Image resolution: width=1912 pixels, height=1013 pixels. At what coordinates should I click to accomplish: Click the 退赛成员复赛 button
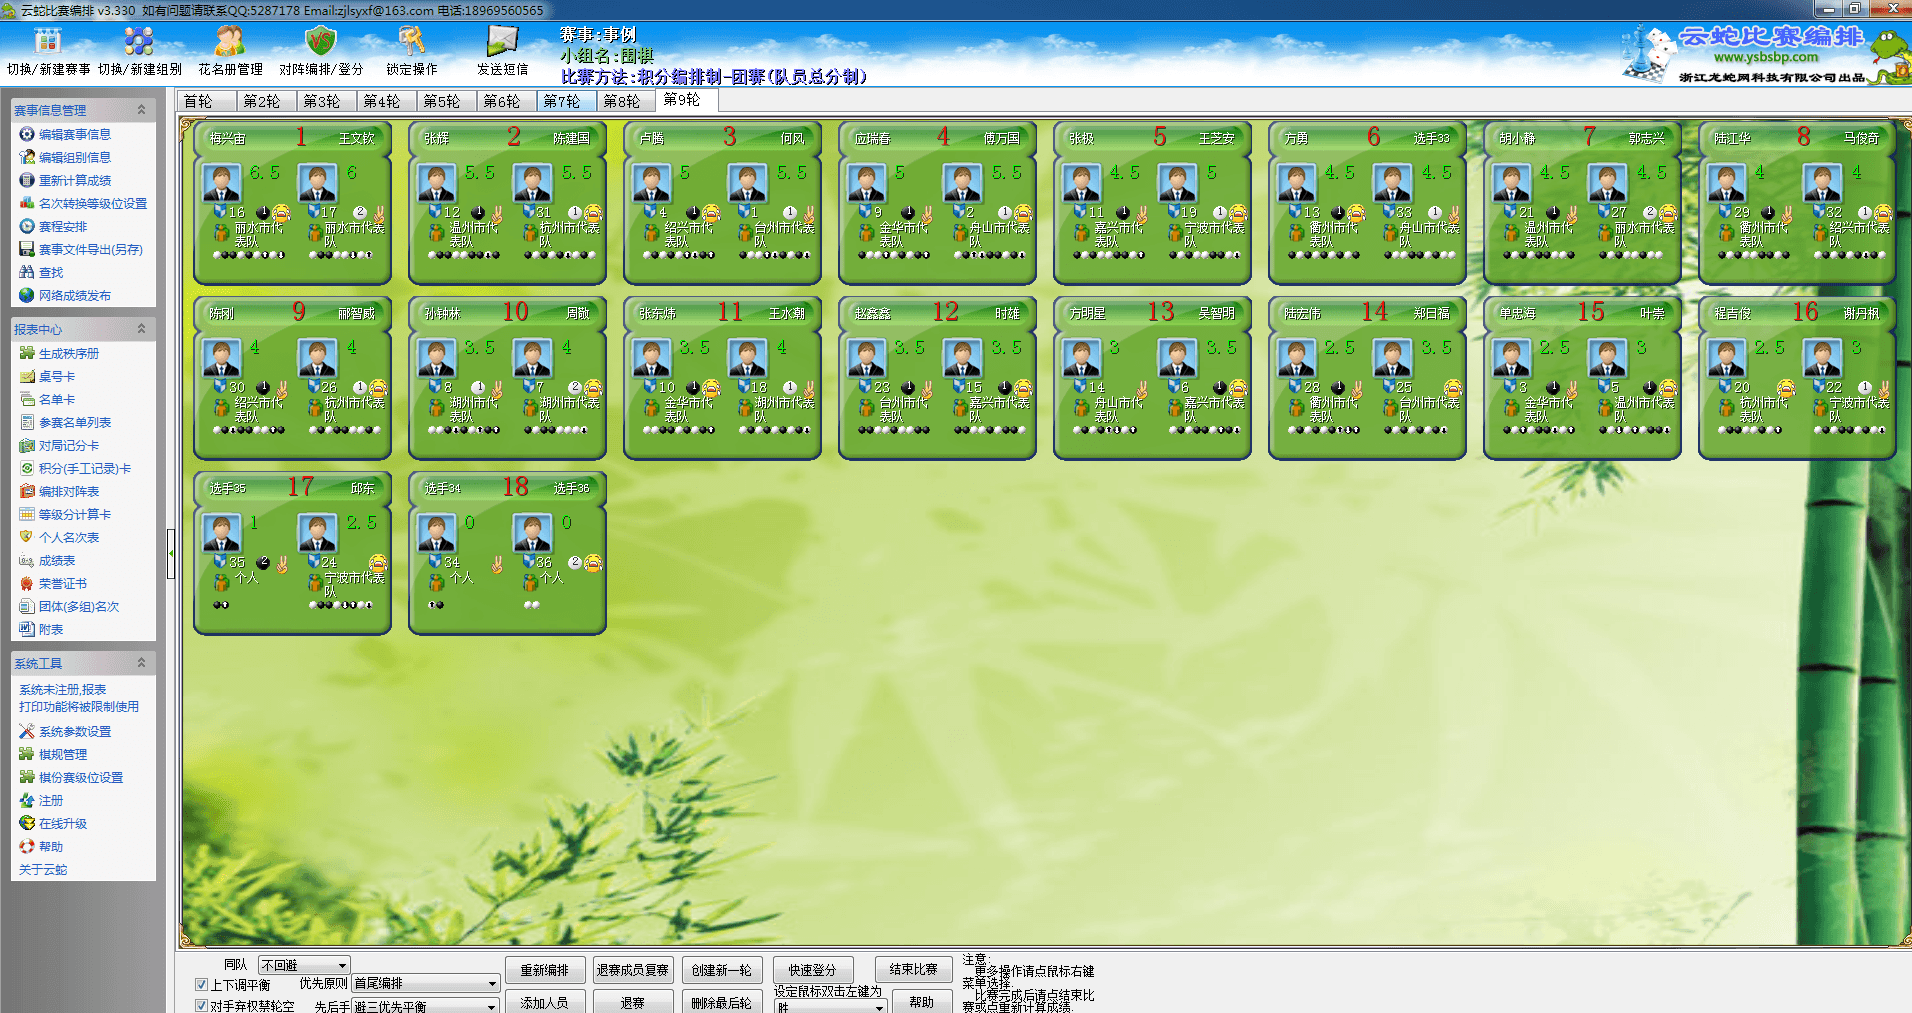633,970
